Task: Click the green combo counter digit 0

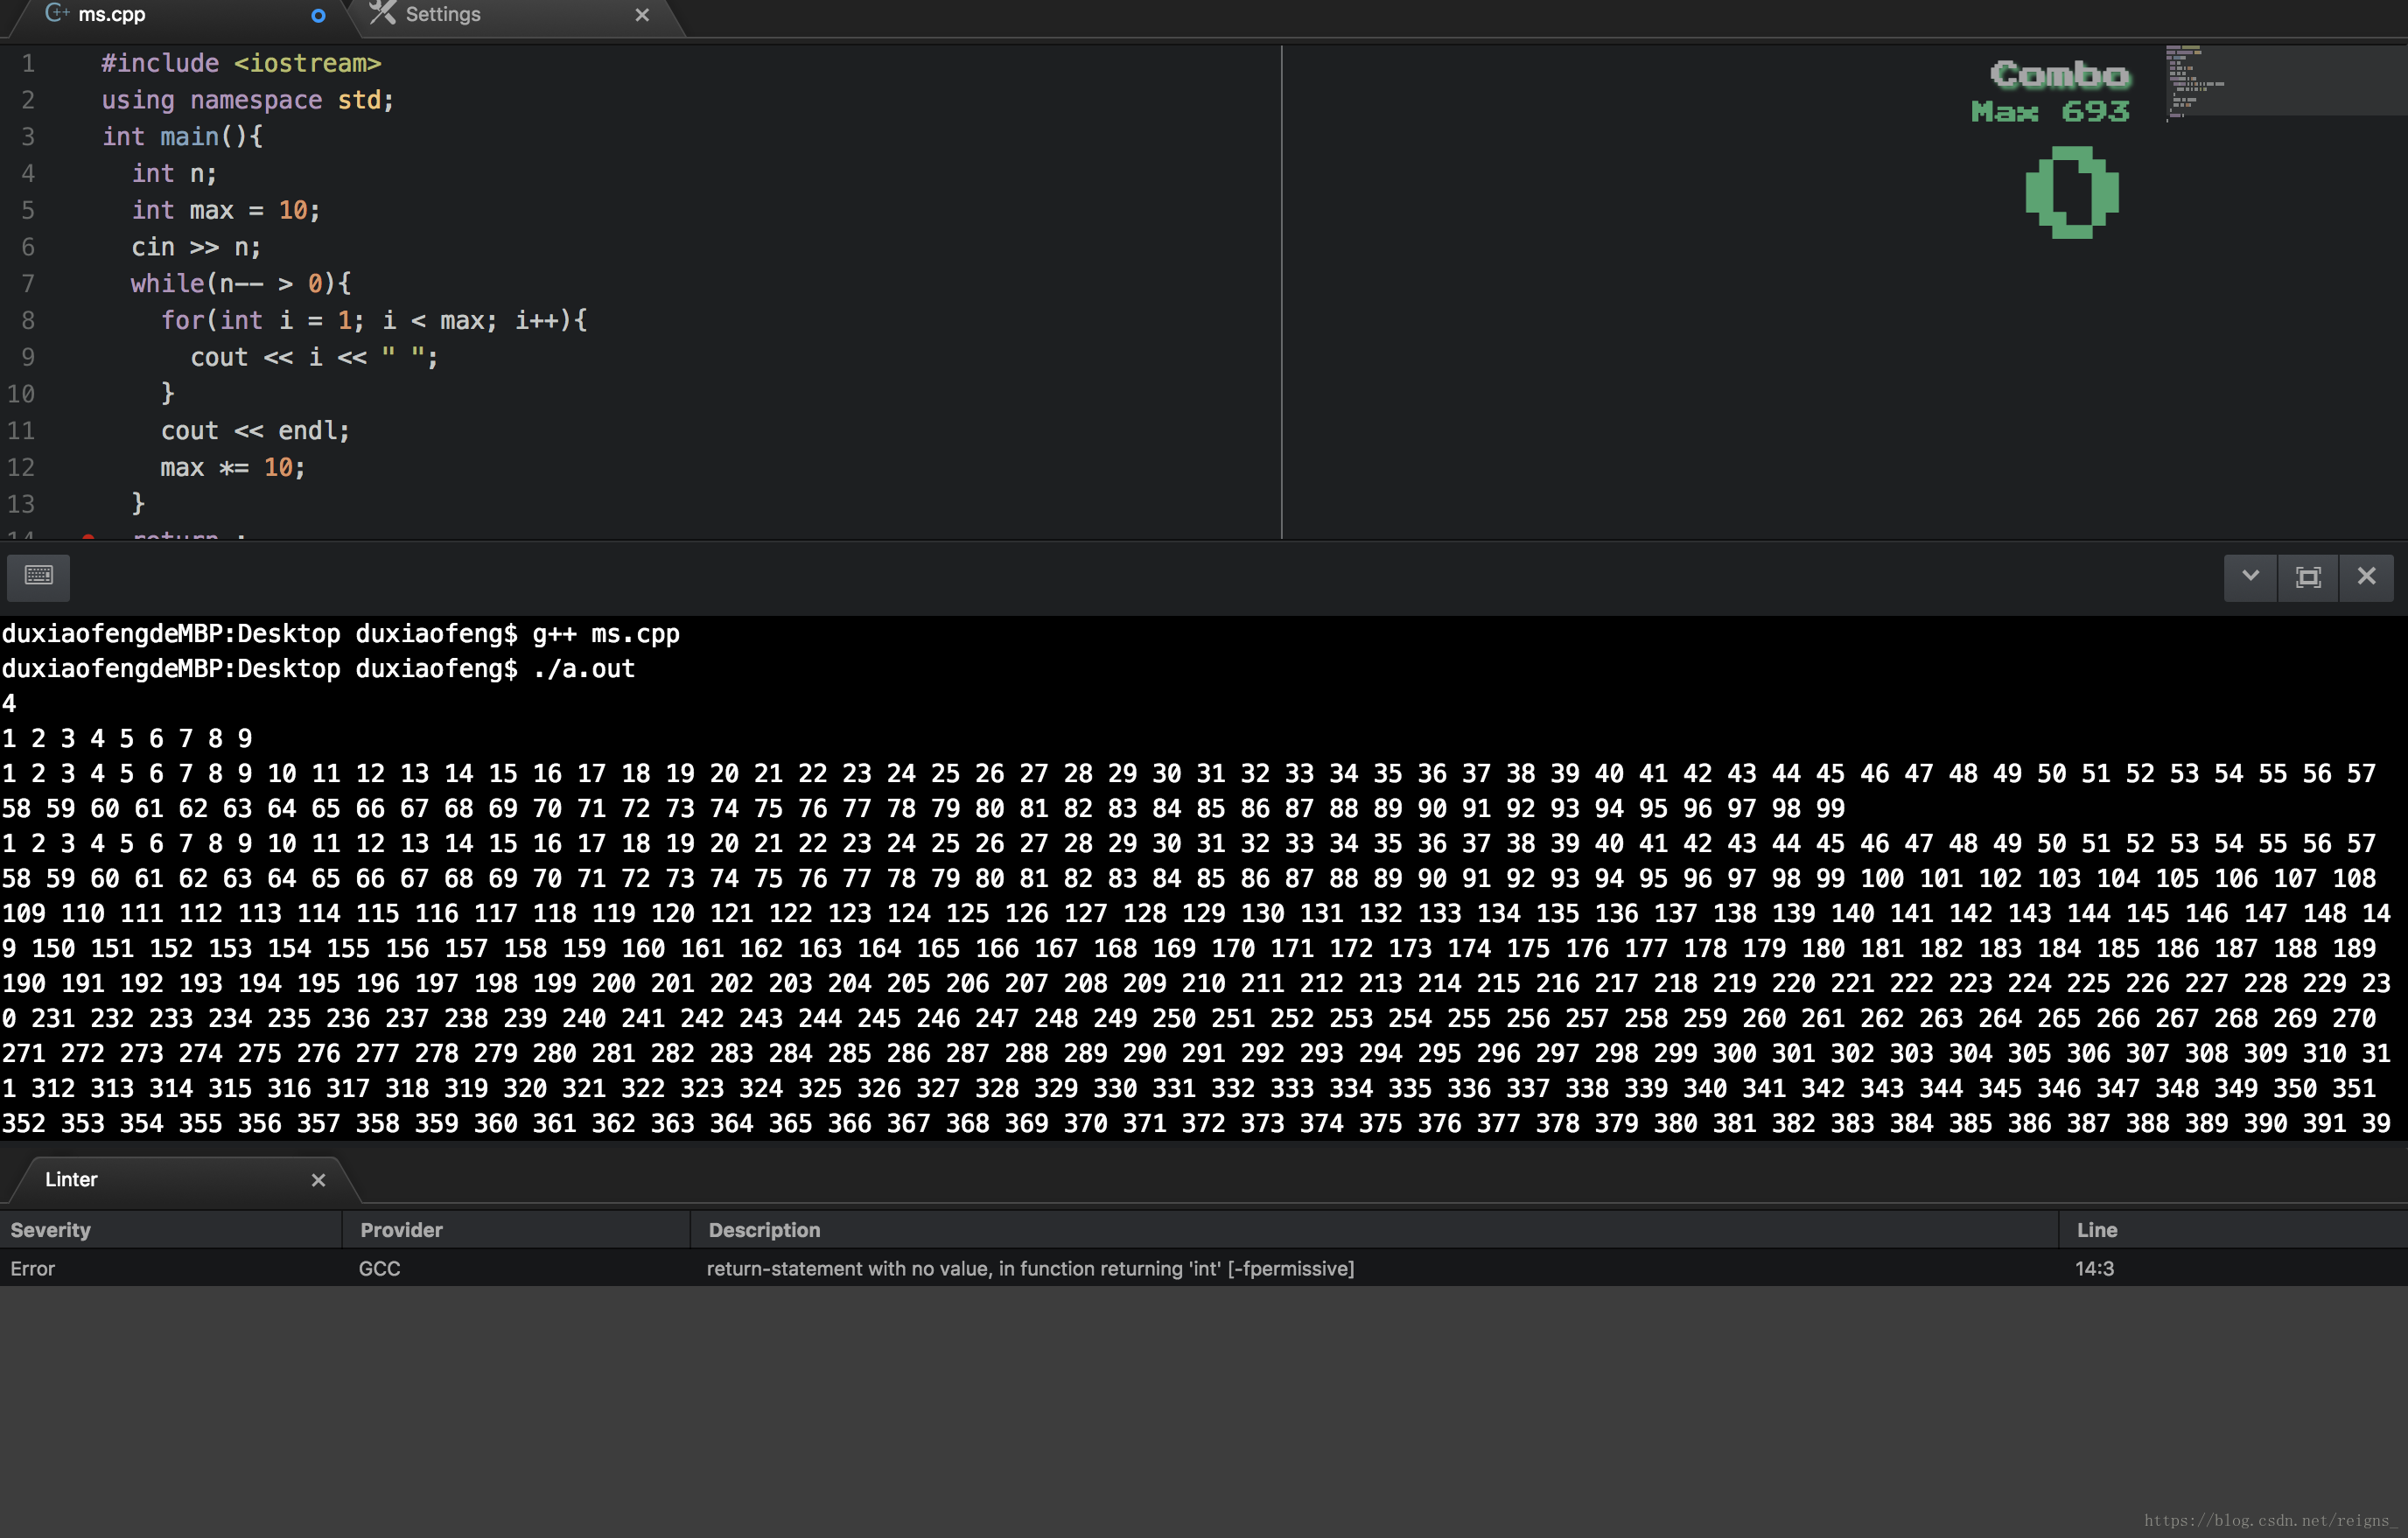Action: pos(2072,192)
